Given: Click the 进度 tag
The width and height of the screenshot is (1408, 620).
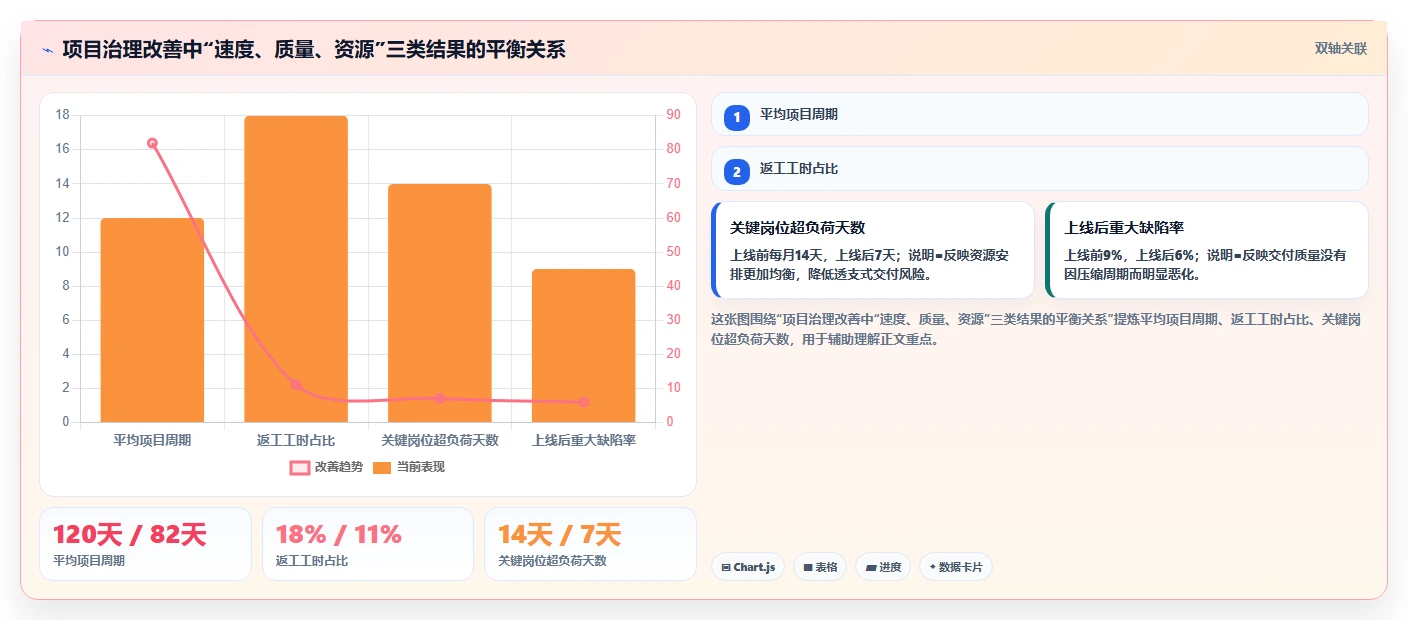Looking at the screenshot, I should coord(883,567).
